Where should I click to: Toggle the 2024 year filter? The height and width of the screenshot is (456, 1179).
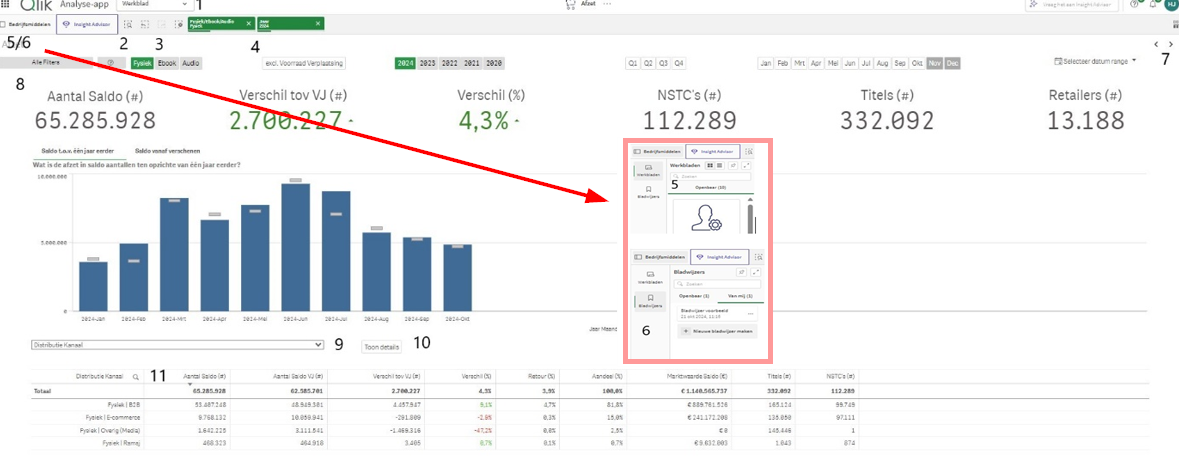coord(405,63)
